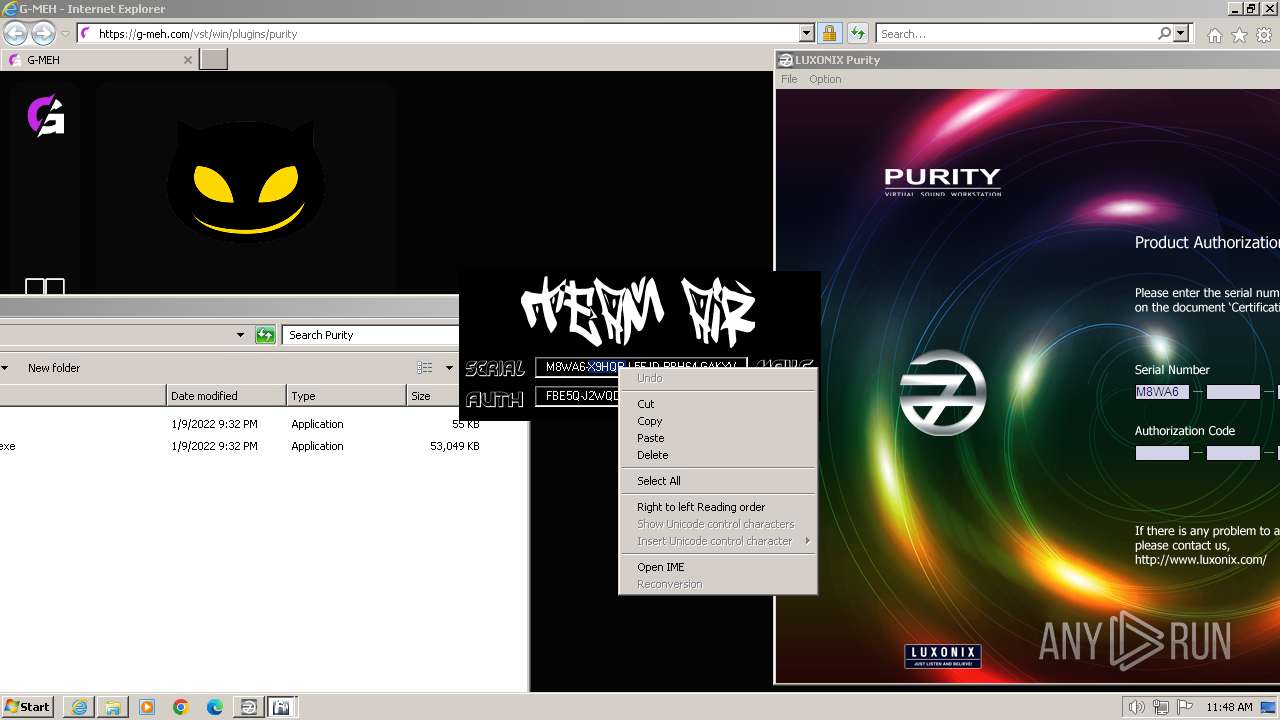Screen dimensions: 1280x720
Task: Sort by the Type column header
Action: [x=346, y=396]
